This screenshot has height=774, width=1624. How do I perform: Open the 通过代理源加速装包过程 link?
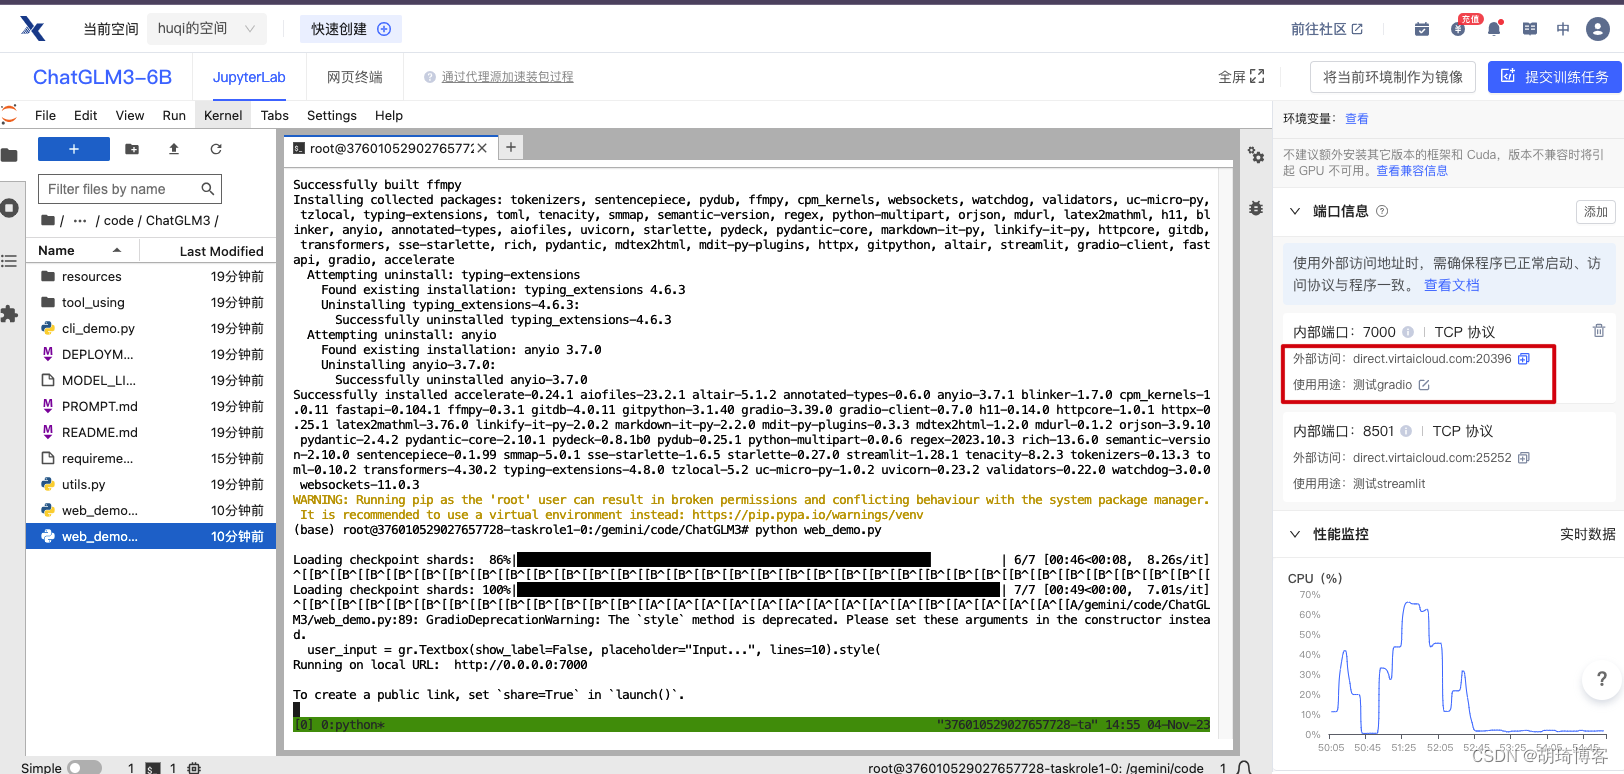coord(508,77)
